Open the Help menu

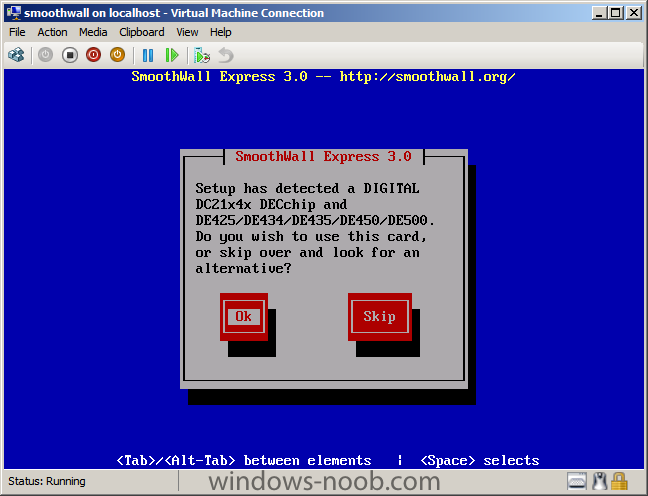click(x=220, y=32)
